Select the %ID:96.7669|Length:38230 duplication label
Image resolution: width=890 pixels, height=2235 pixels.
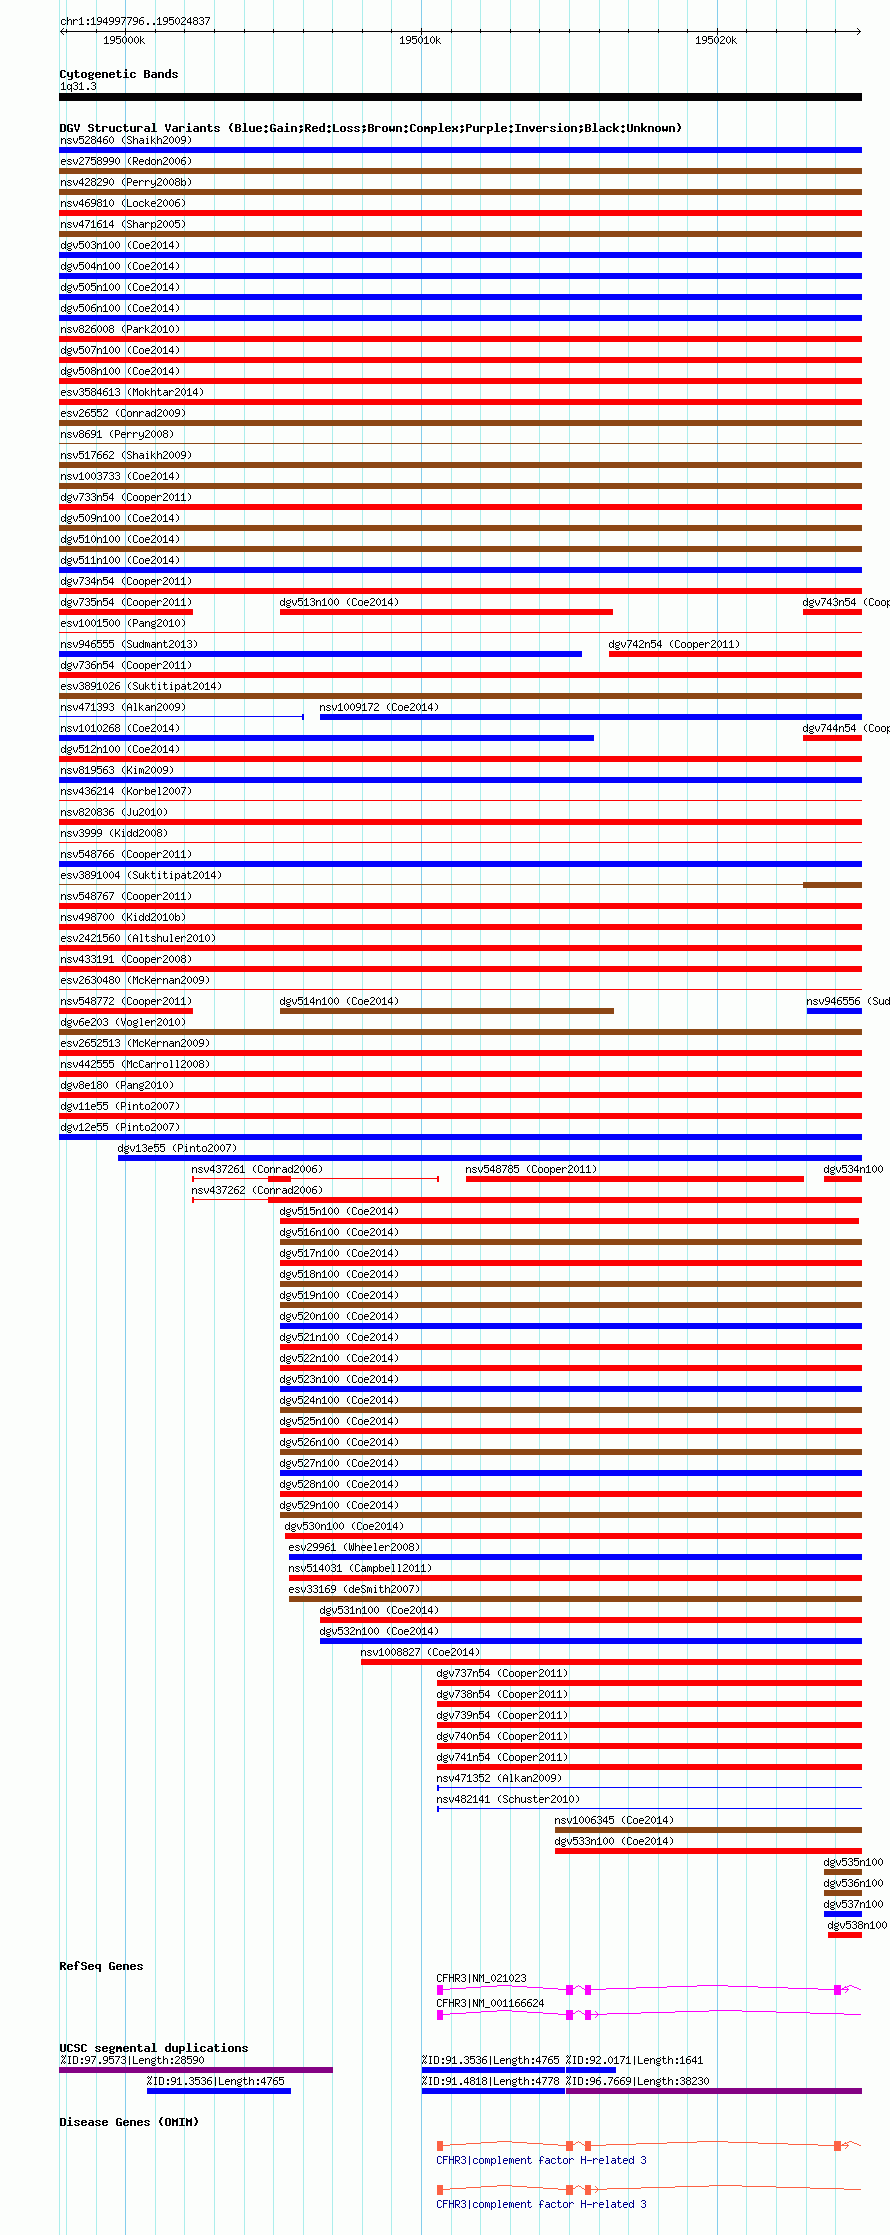(x=638, y=2081)
